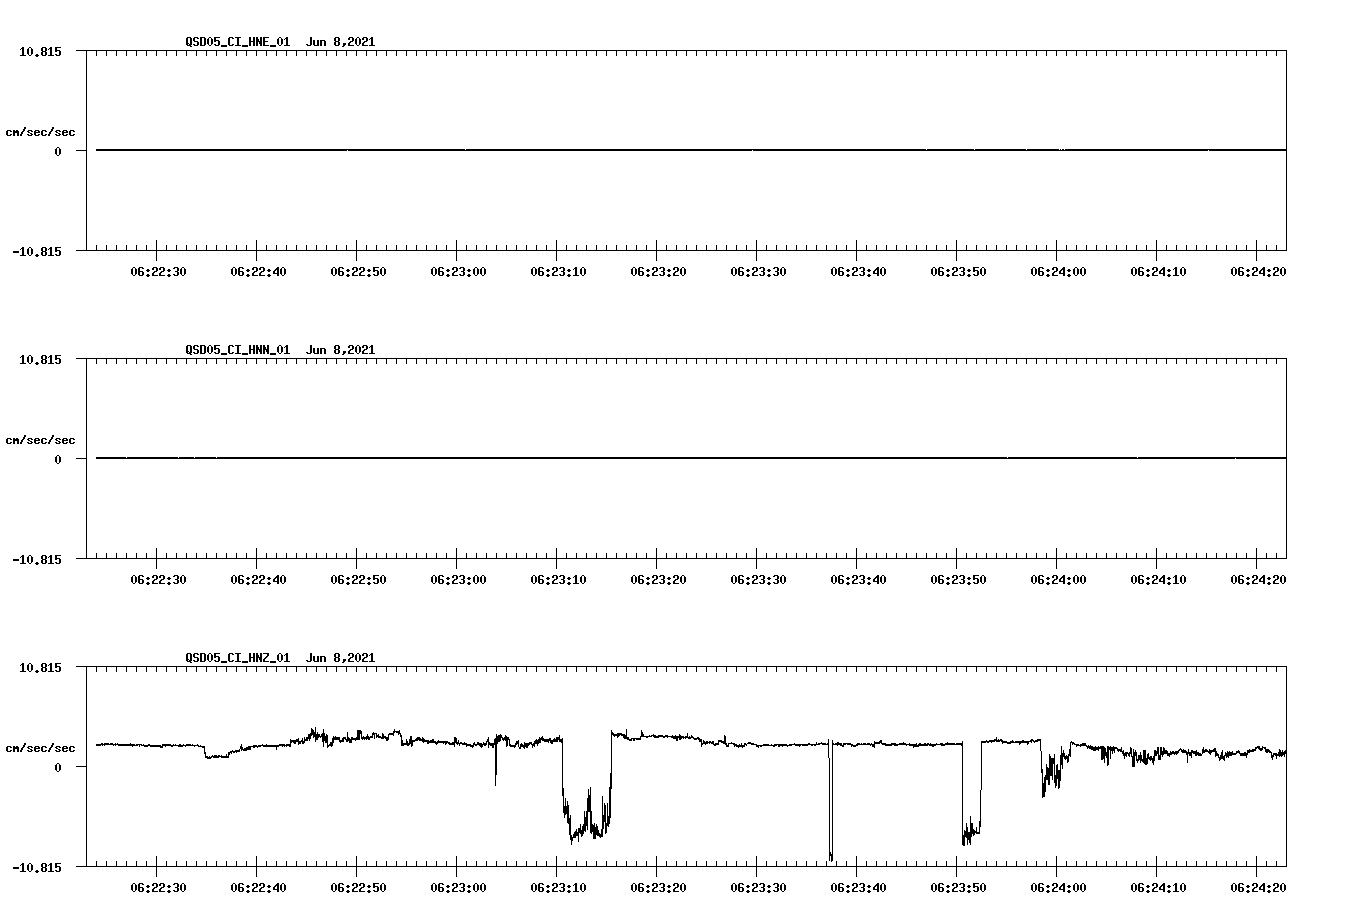Pick 06:22:30 time label under HNZ plot
The image size is (1358, 924).
tap(158, 888)
